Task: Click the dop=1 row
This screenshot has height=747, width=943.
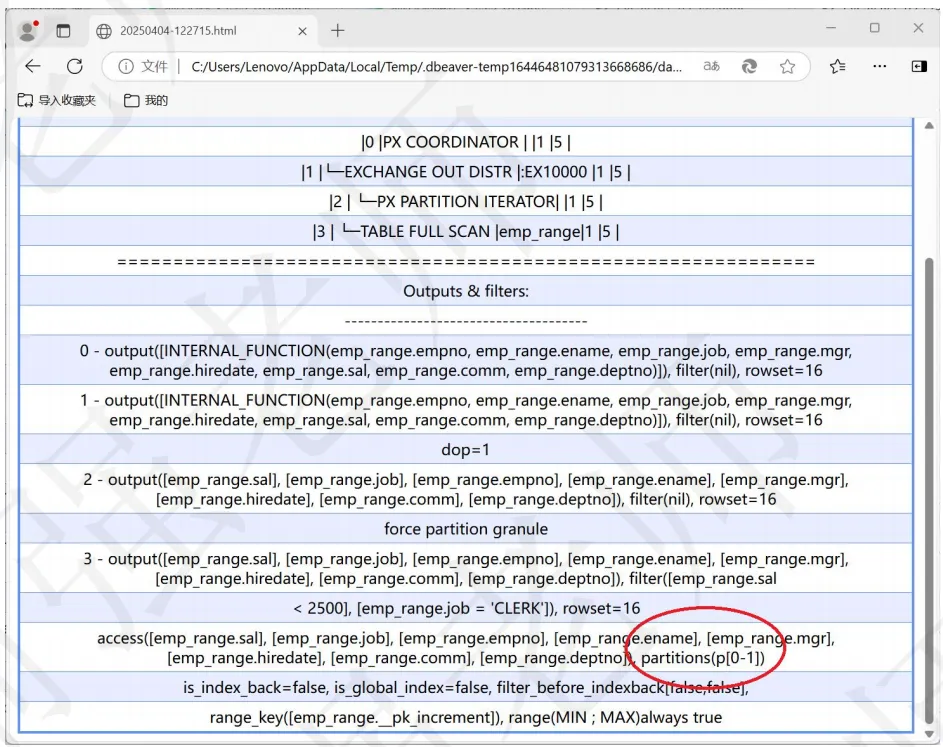Action: tap(465, 449)
